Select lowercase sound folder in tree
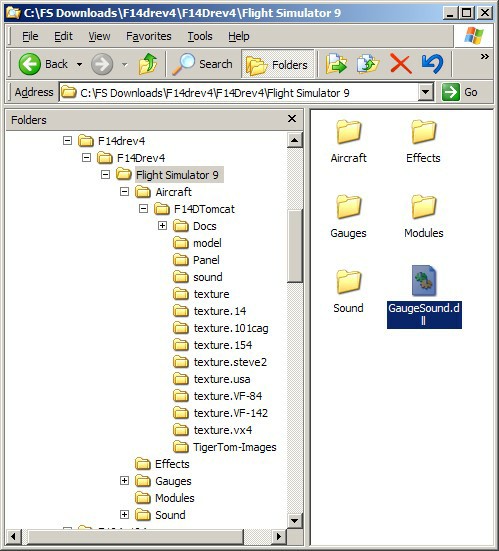The image size is (499, 551). point(198,277)
